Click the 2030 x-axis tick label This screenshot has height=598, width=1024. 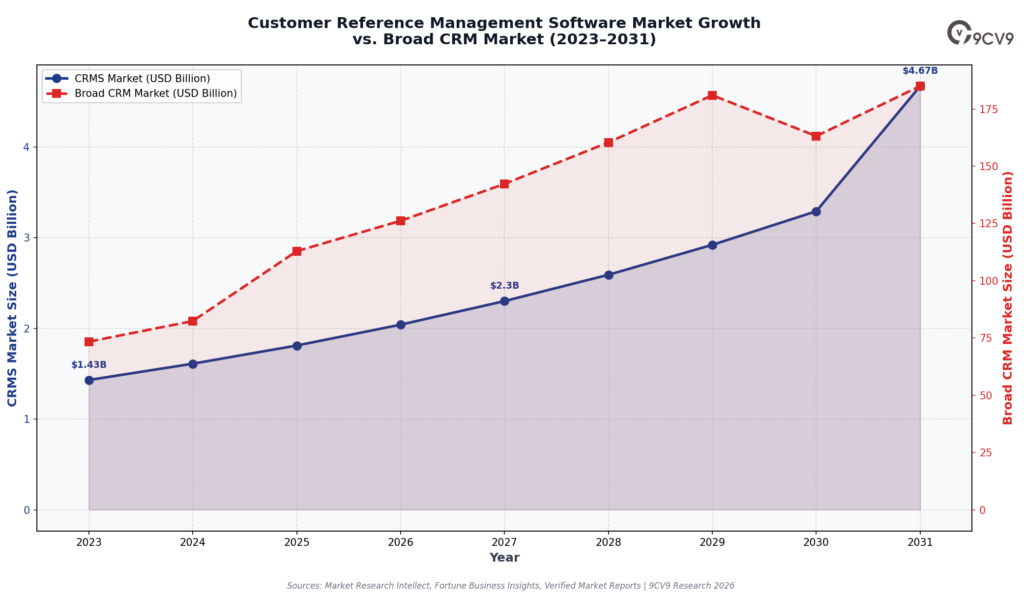[x=816, y=542]
